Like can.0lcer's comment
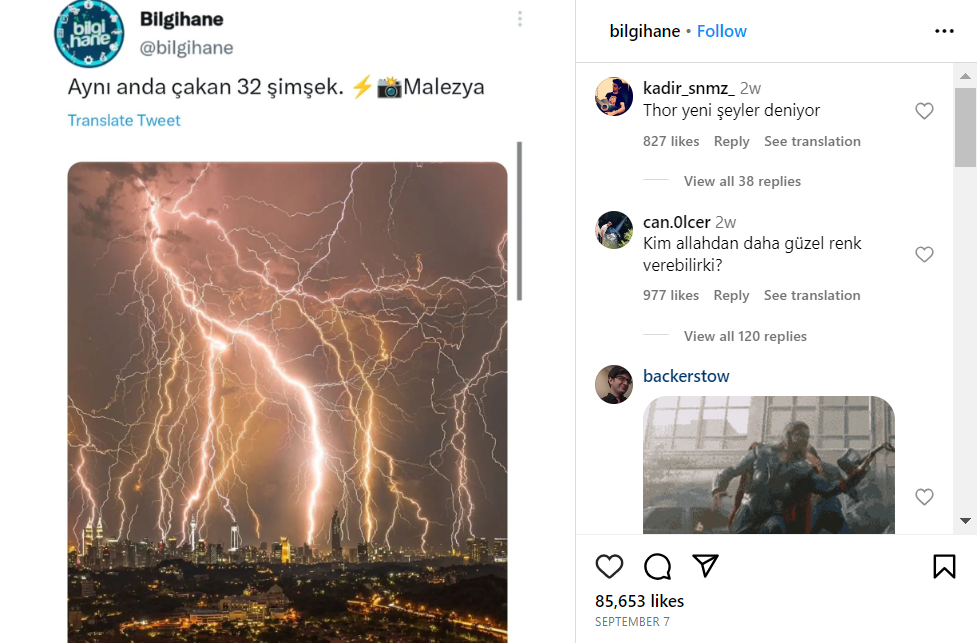The image size is (977, 643). pyautogui.click(x=925, y=255)
